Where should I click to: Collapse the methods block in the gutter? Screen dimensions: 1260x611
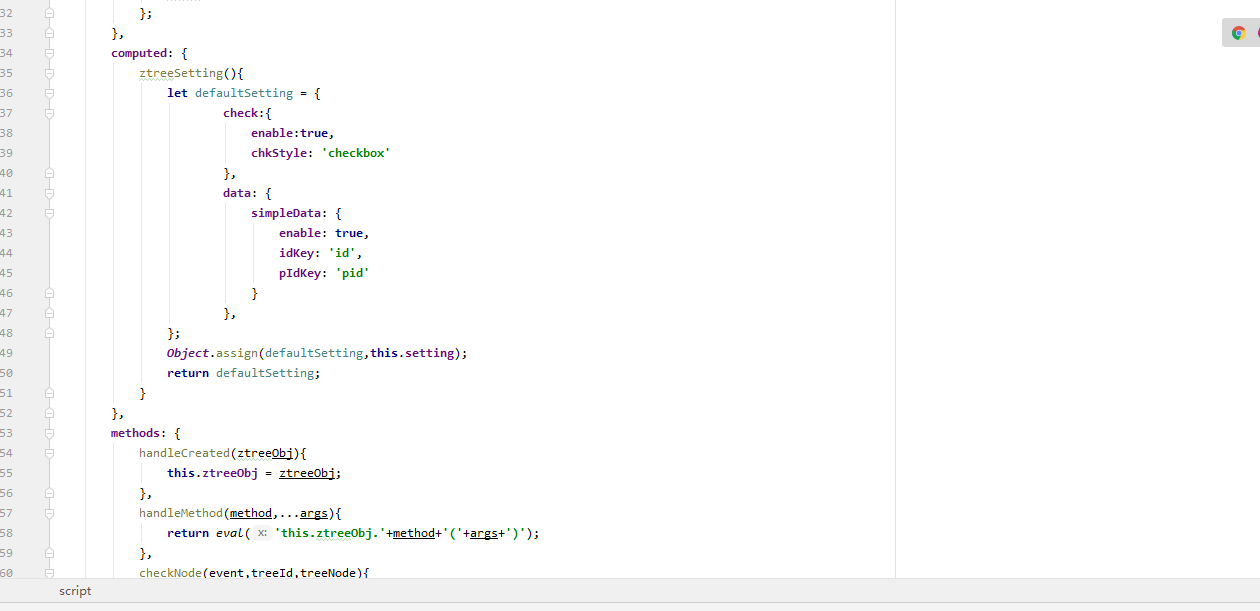48,432
